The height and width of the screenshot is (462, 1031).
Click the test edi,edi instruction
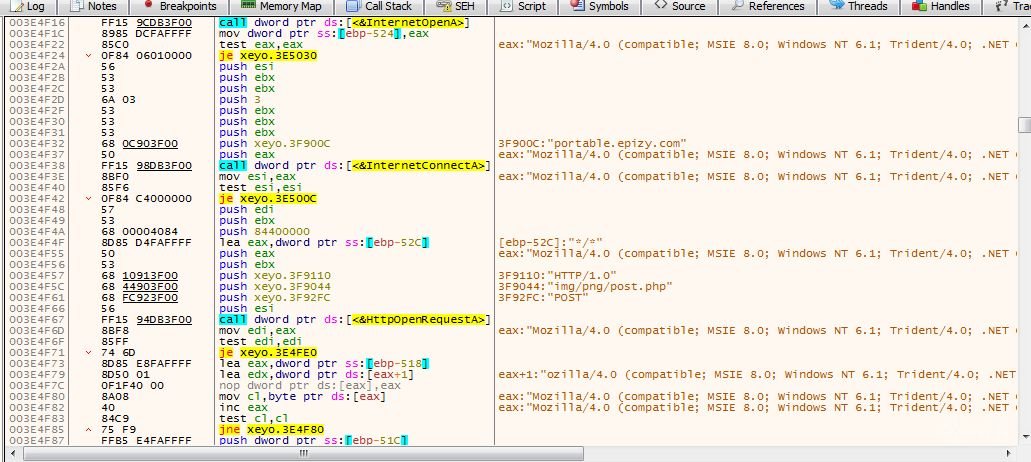(x=261, y=341)
